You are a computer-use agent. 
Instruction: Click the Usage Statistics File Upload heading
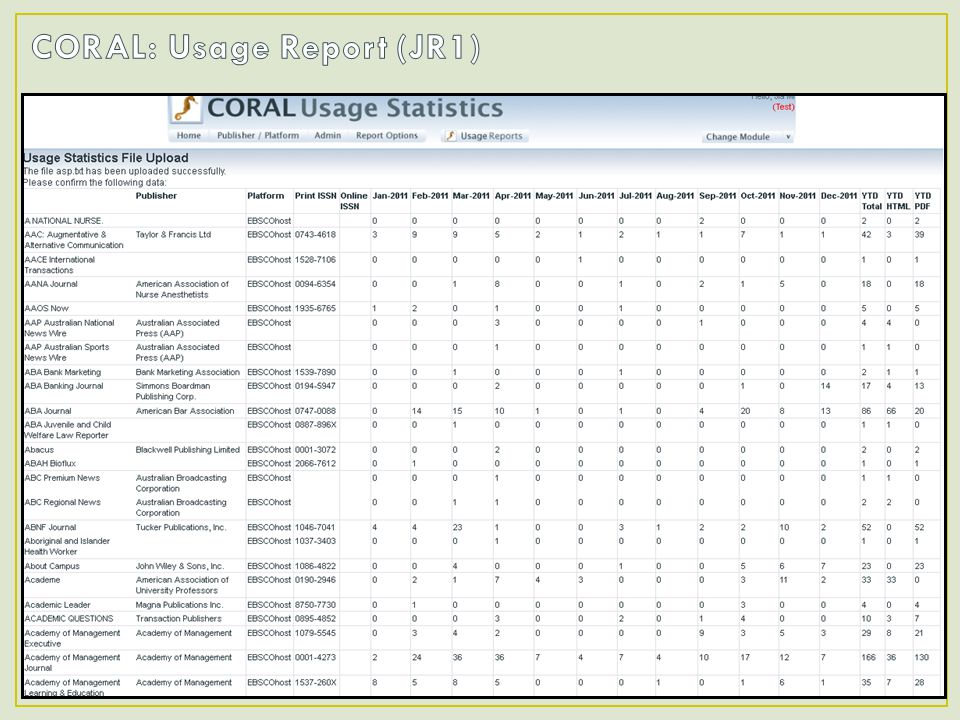click(105, 158)
